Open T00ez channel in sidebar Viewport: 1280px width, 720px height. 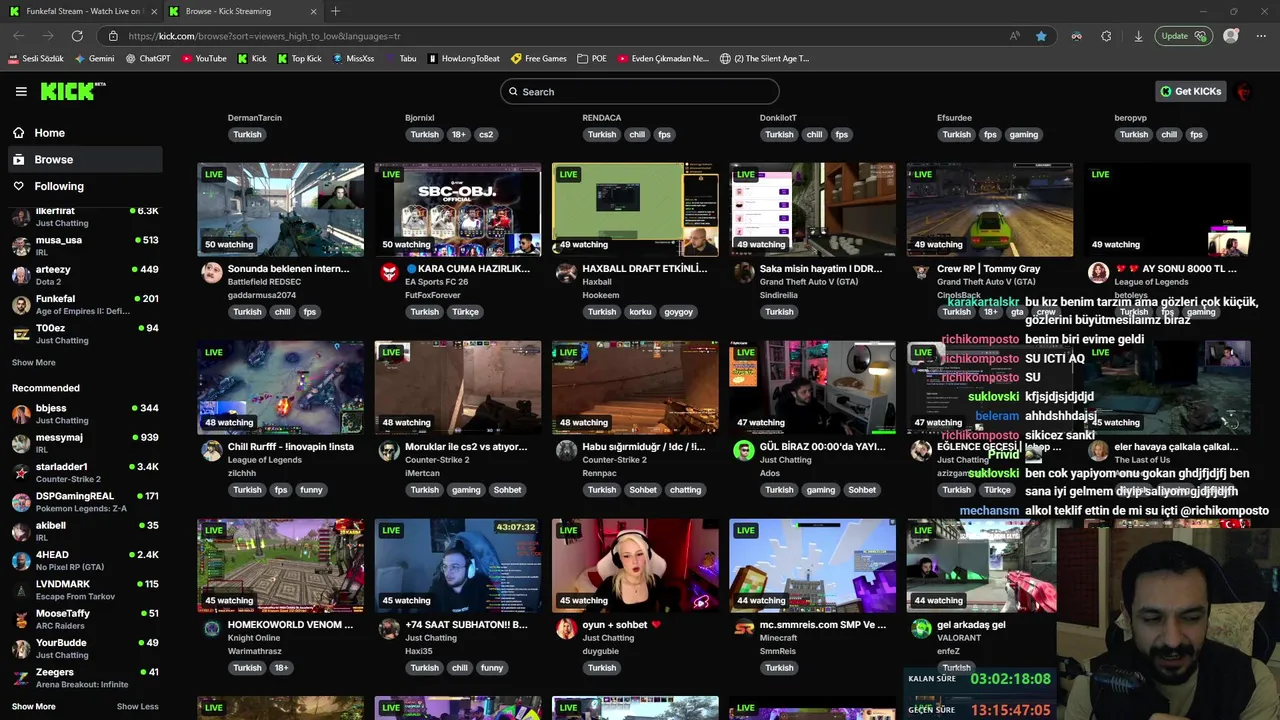click(x=85, y=333)
